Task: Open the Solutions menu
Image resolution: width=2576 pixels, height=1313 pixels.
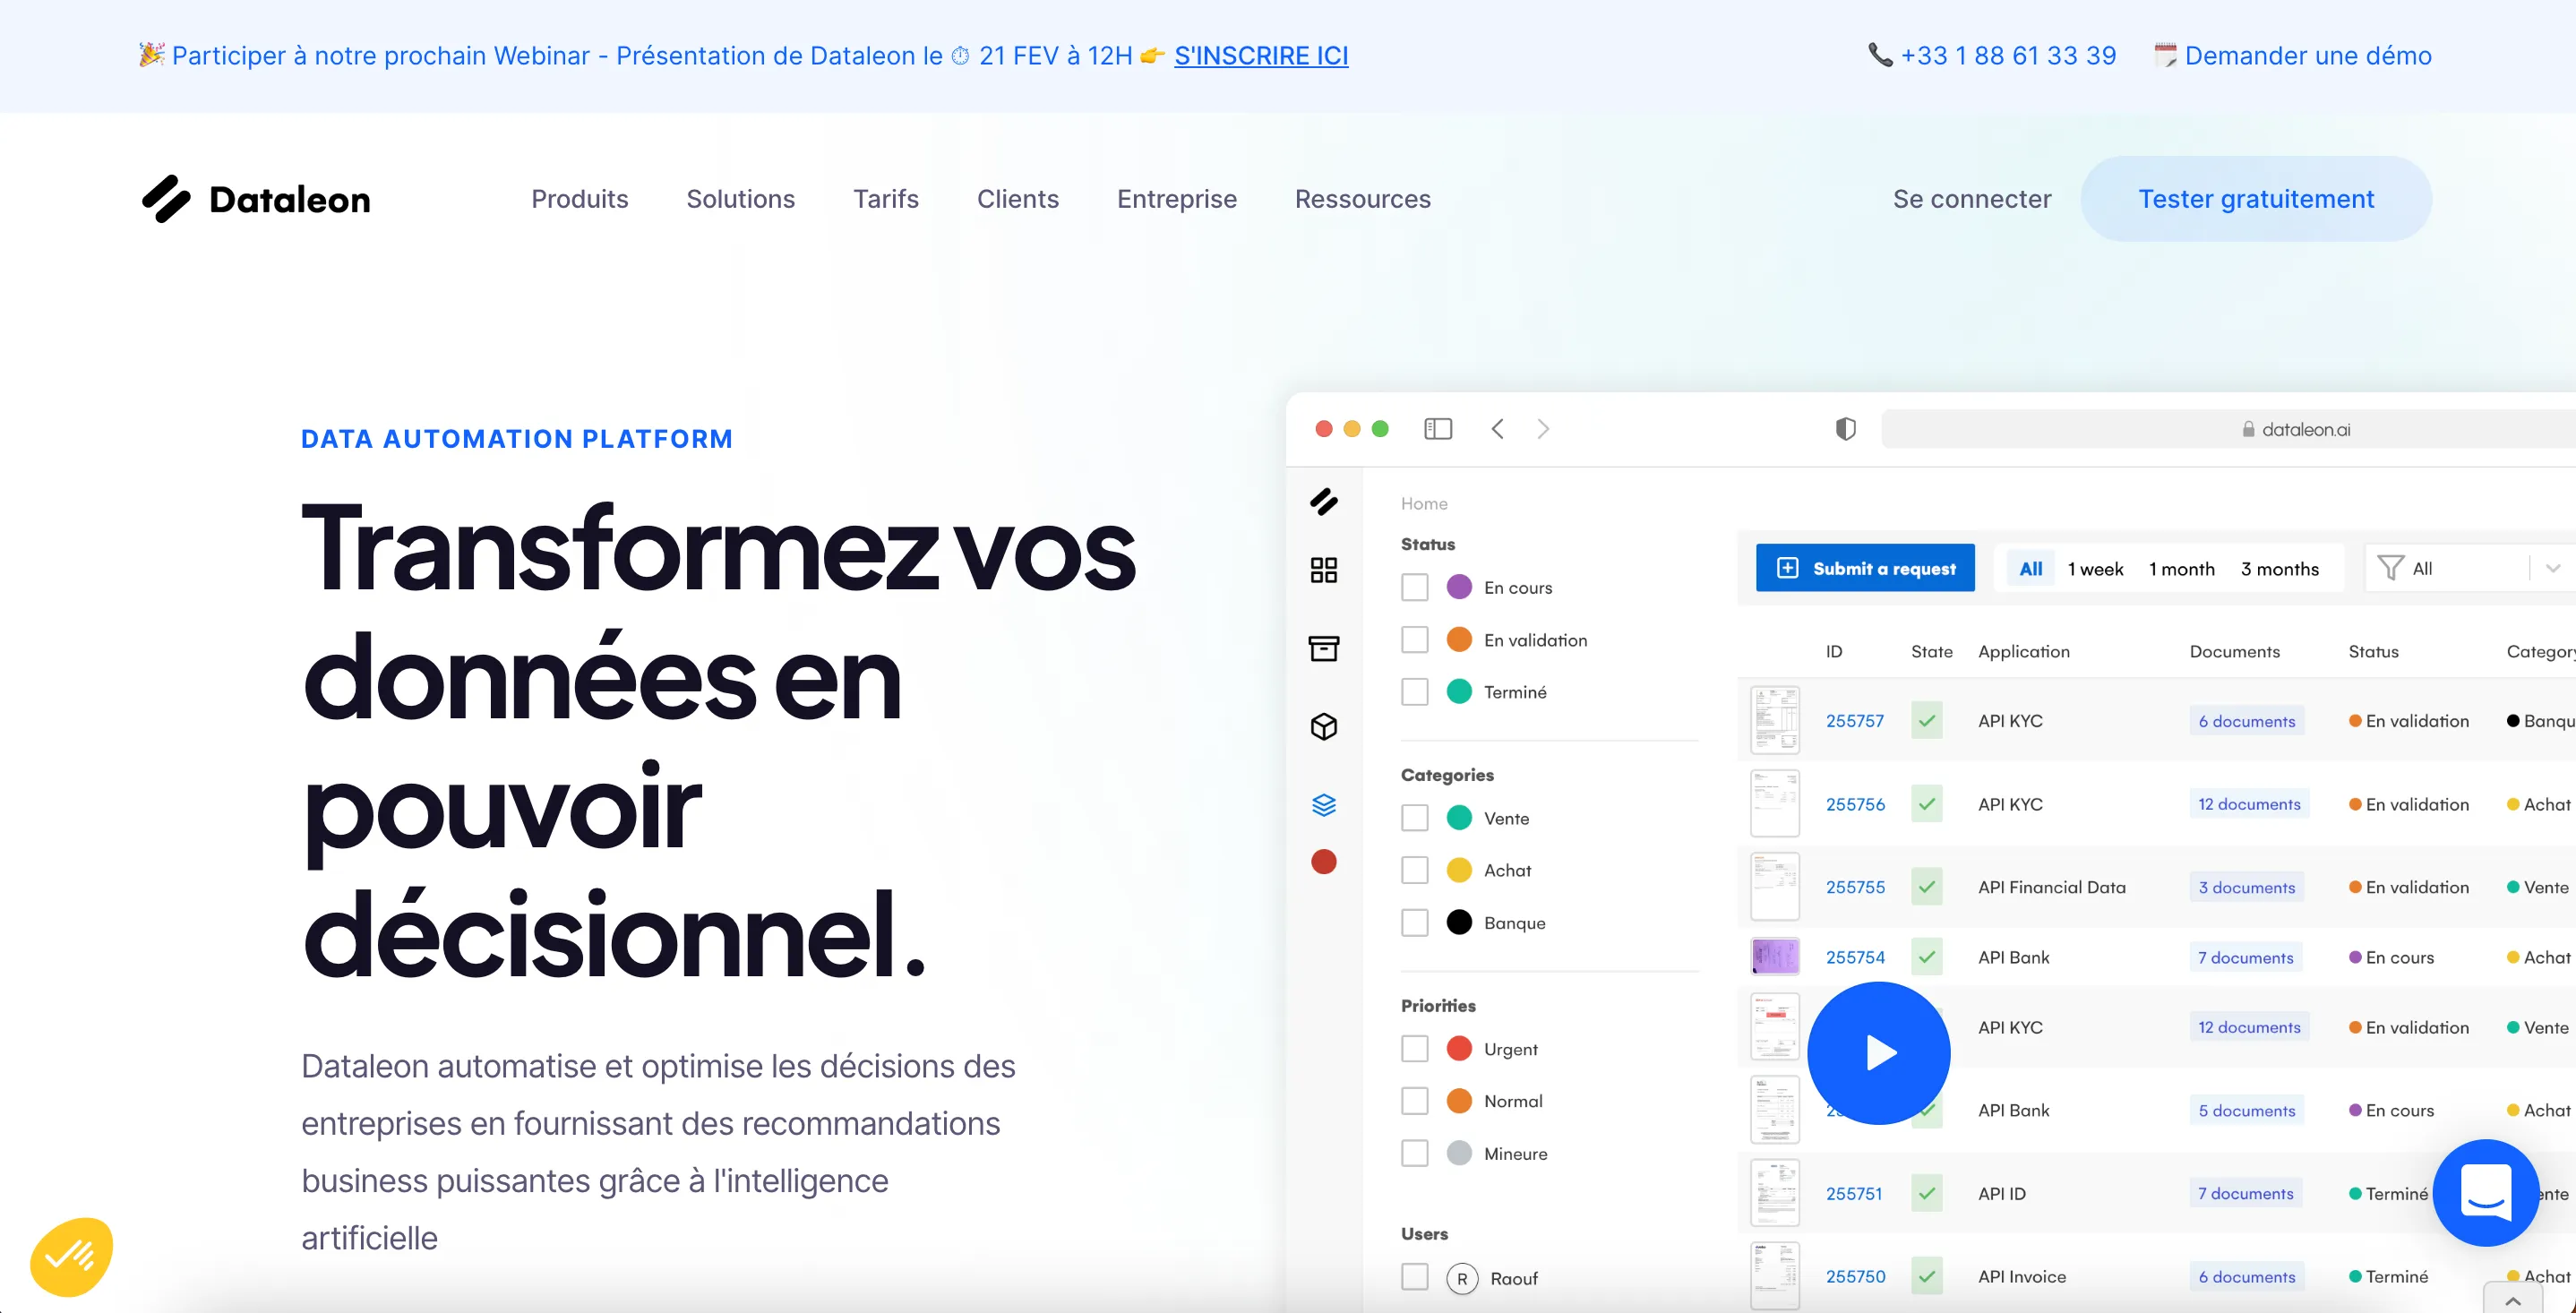Action: point(741,199)
